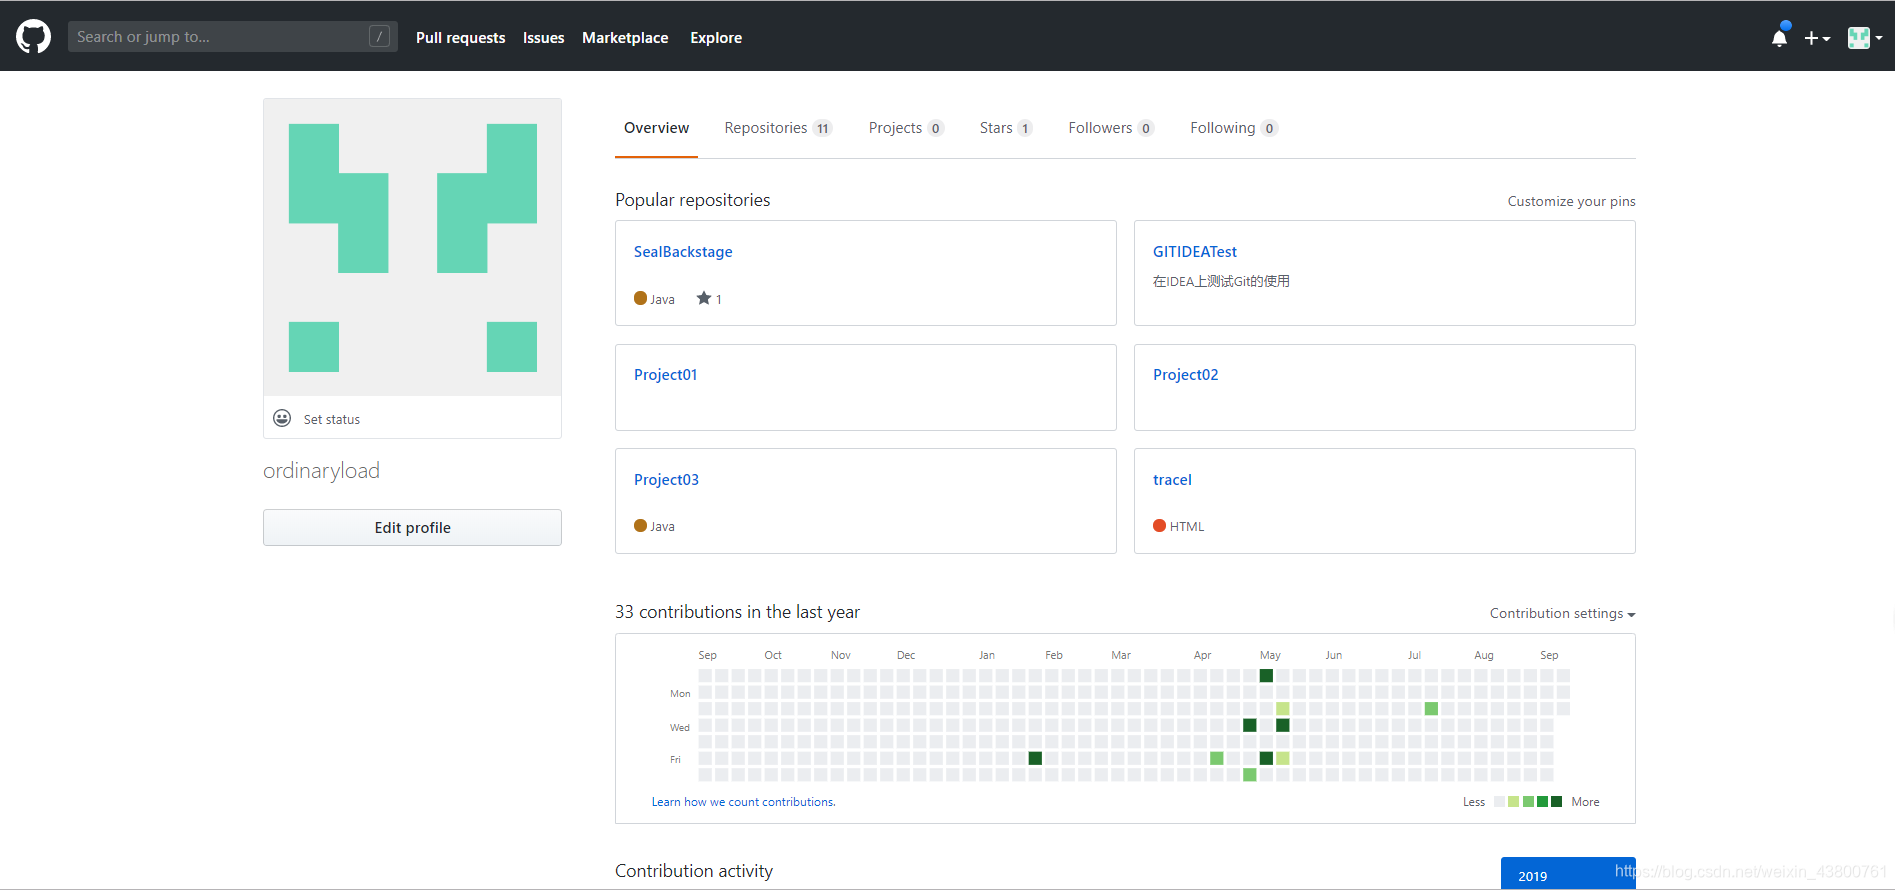Click the slash shortcut key icon in search
Image resolution: width=1895 pixels, height=890 pixels.
click(379, 36)
